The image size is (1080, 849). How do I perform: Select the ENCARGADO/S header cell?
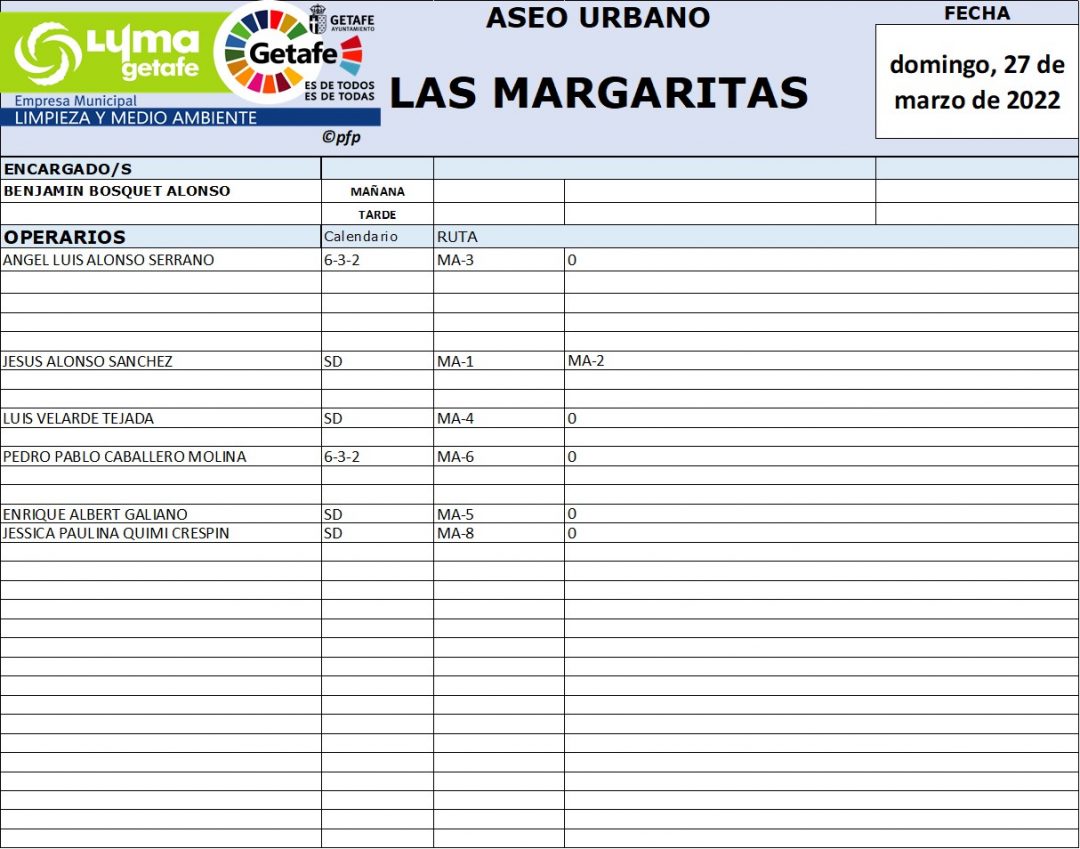[160, 169]
